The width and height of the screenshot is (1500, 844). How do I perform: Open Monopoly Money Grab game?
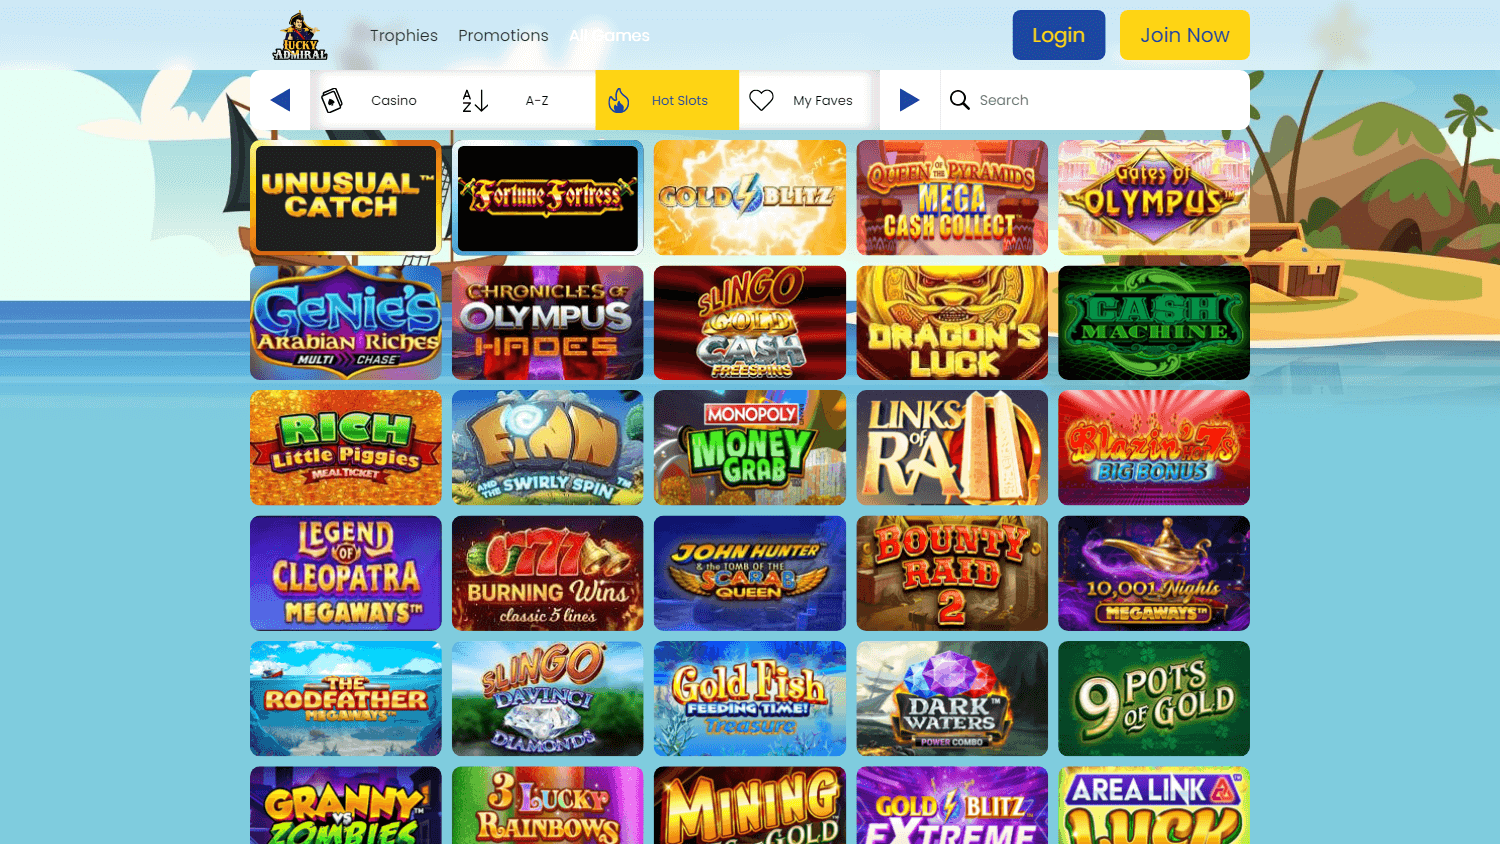(x=750, y=448)
